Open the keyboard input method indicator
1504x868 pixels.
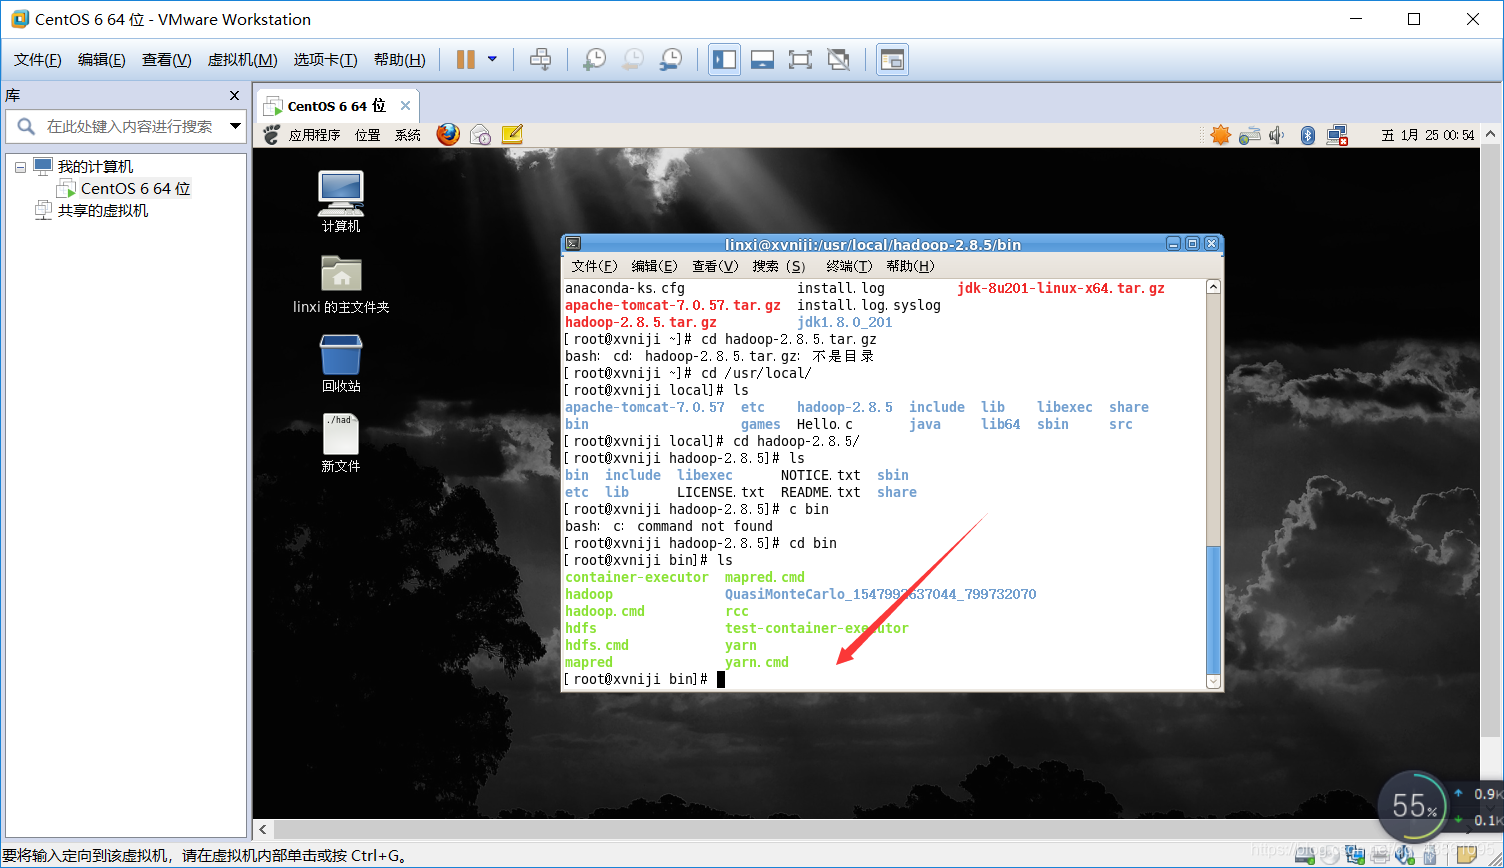click(1249, 135)
